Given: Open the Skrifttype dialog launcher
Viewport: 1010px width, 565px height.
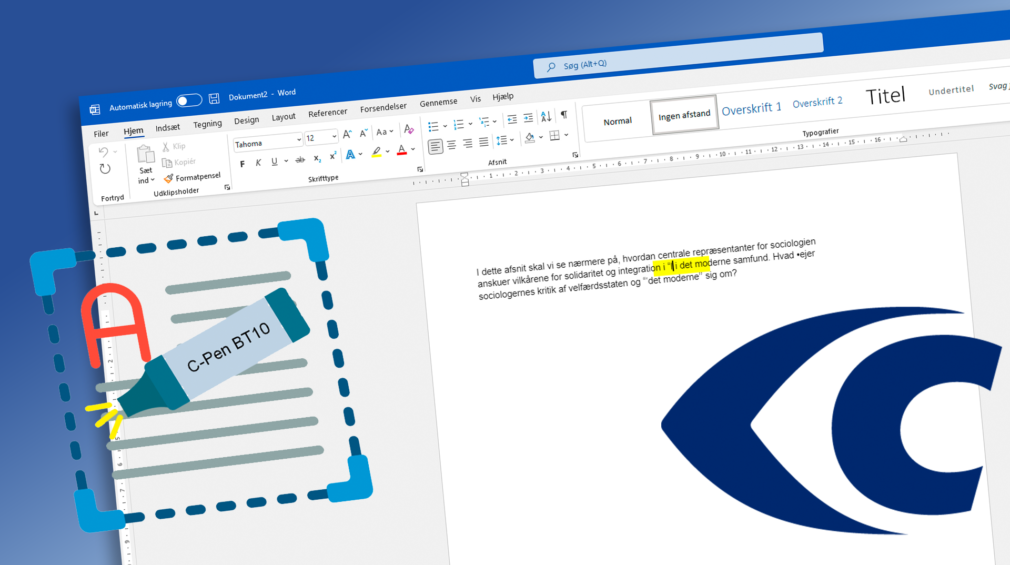Looking at the screenshot, I should tap(419, 169).
